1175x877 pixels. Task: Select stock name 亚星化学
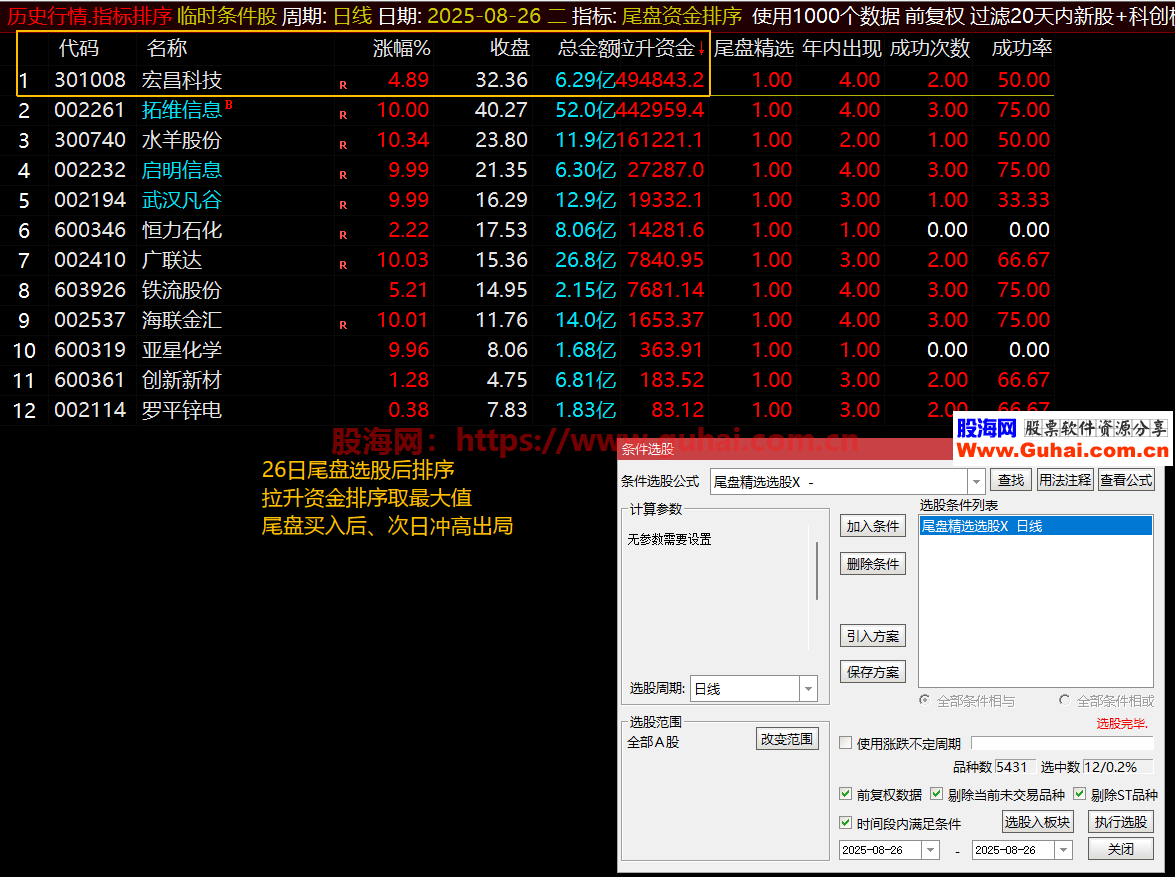[182, 349]
